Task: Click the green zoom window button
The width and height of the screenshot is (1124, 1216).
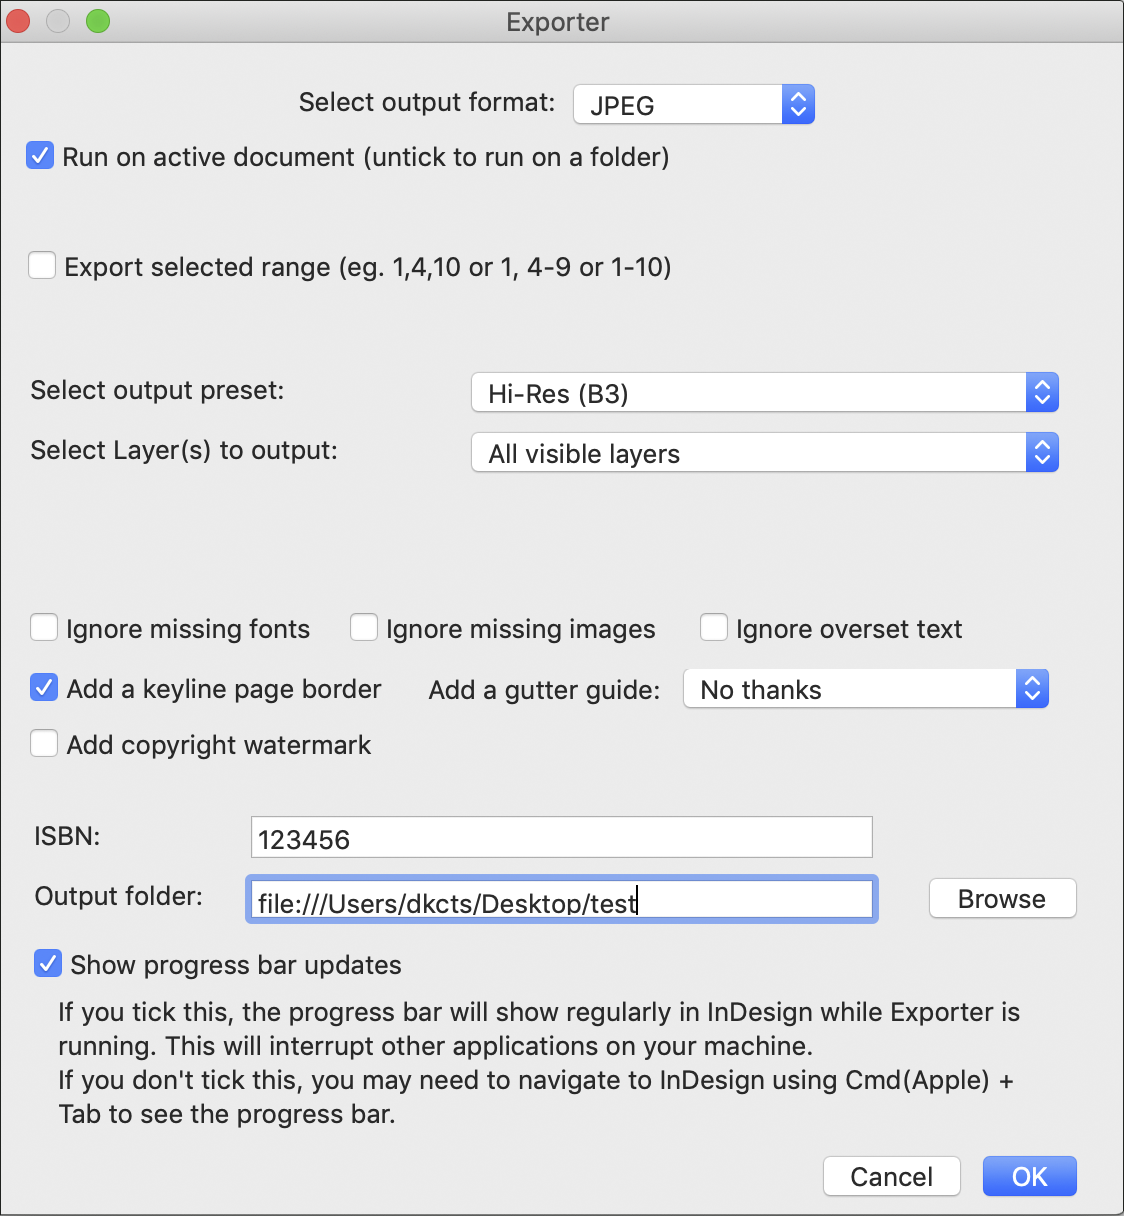Action: pos(98,21)
